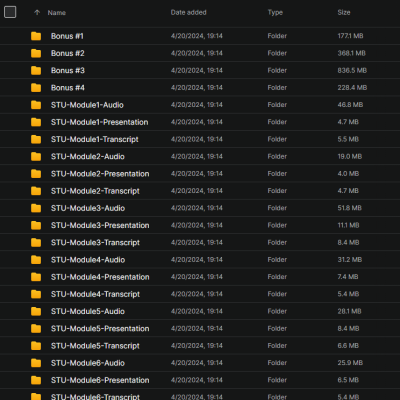Click the STU-Module1-Audio folder icon

tap(36, 105)
